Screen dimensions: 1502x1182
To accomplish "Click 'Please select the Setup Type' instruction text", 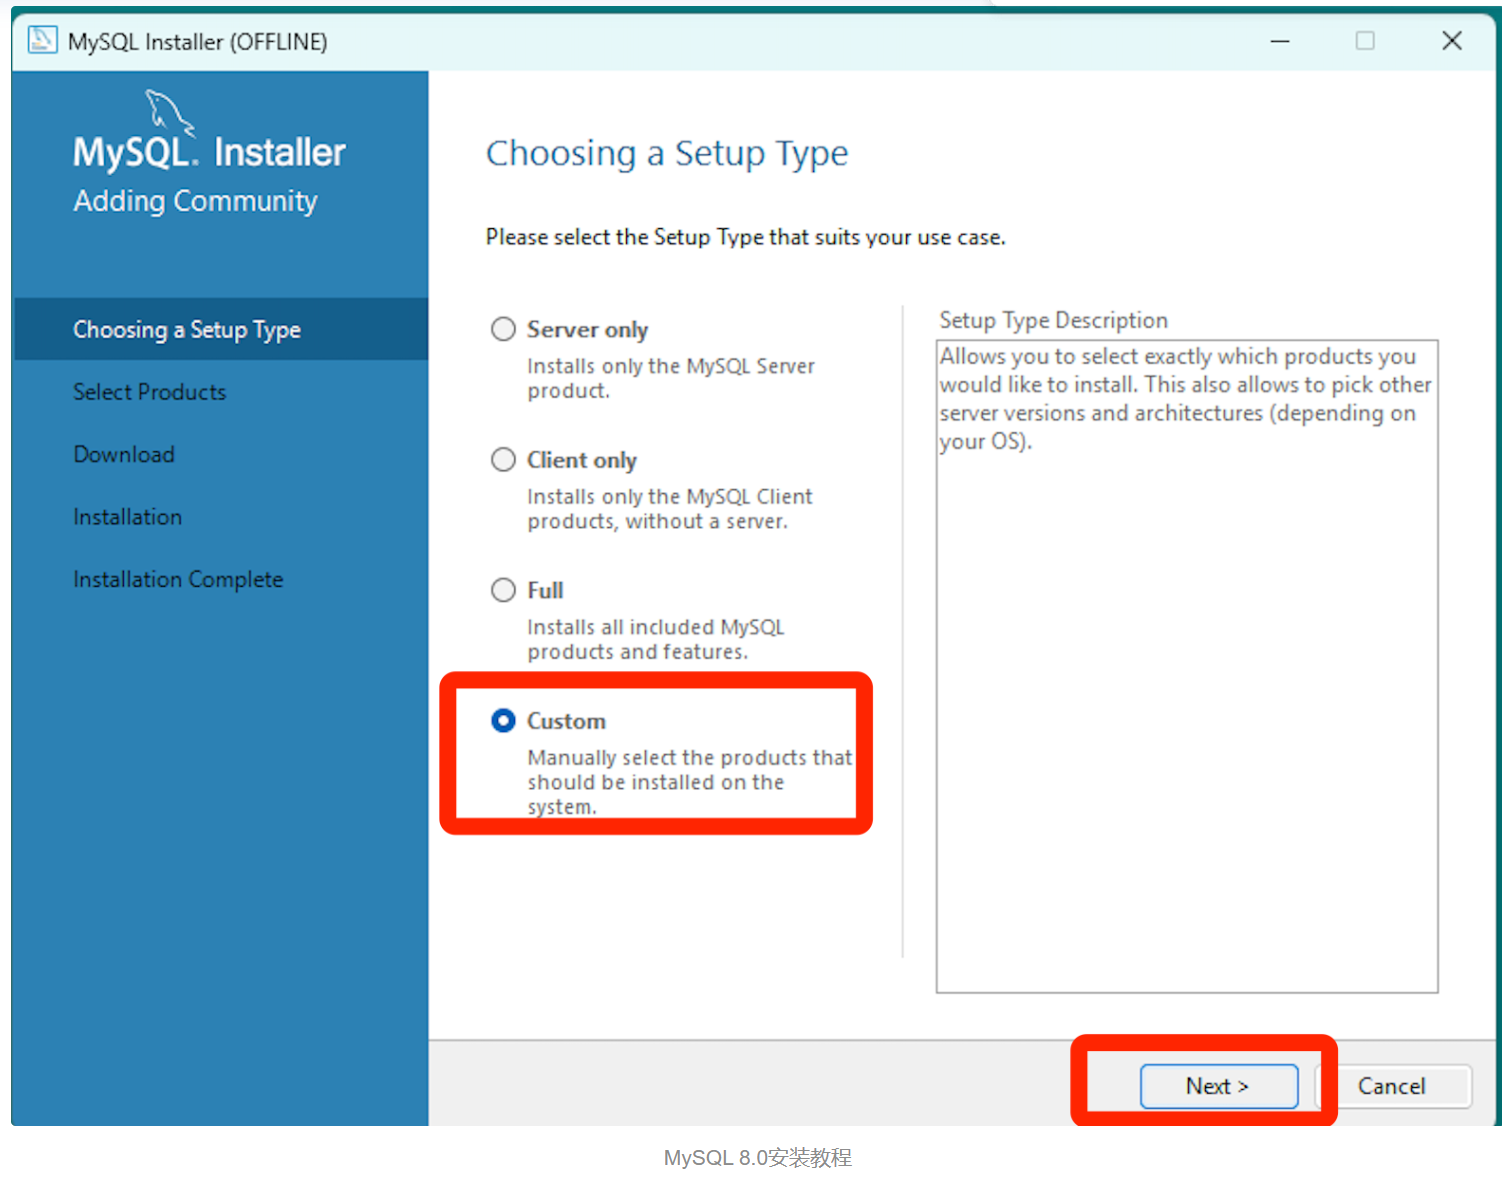I will tap(745, 237).
